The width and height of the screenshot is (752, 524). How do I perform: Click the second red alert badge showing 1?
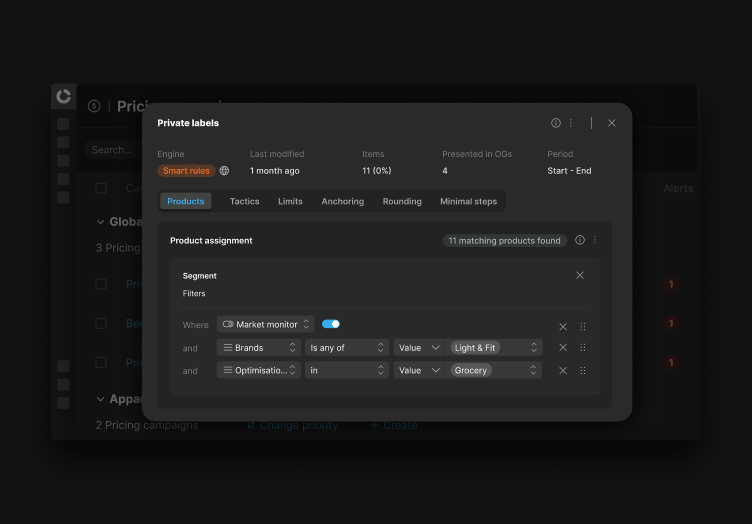point(671,324)
